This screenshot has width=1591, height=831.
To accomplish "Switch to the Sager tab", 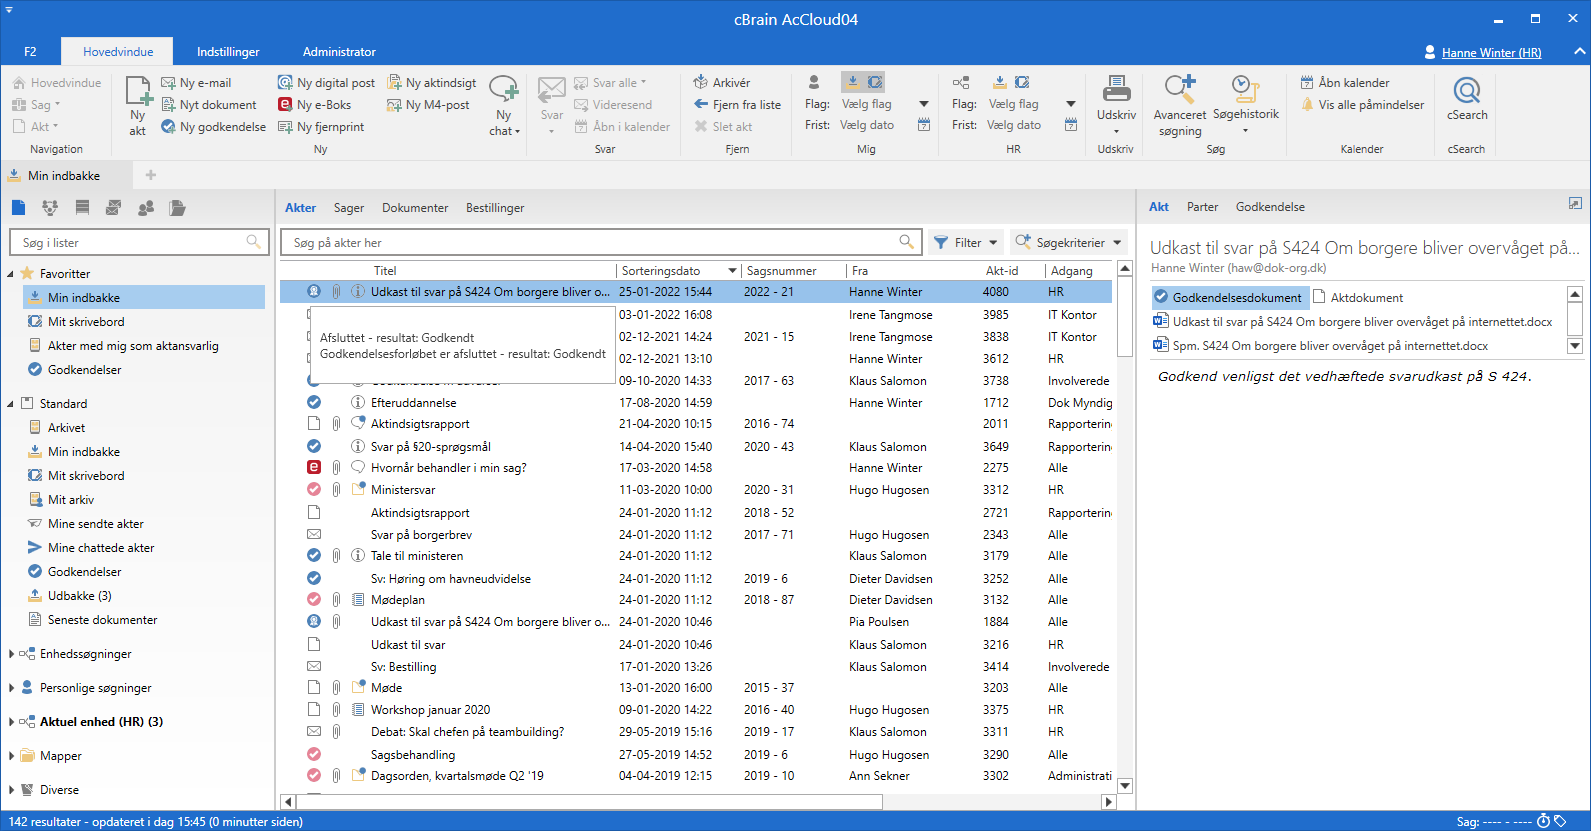I will tap(349, 208).
